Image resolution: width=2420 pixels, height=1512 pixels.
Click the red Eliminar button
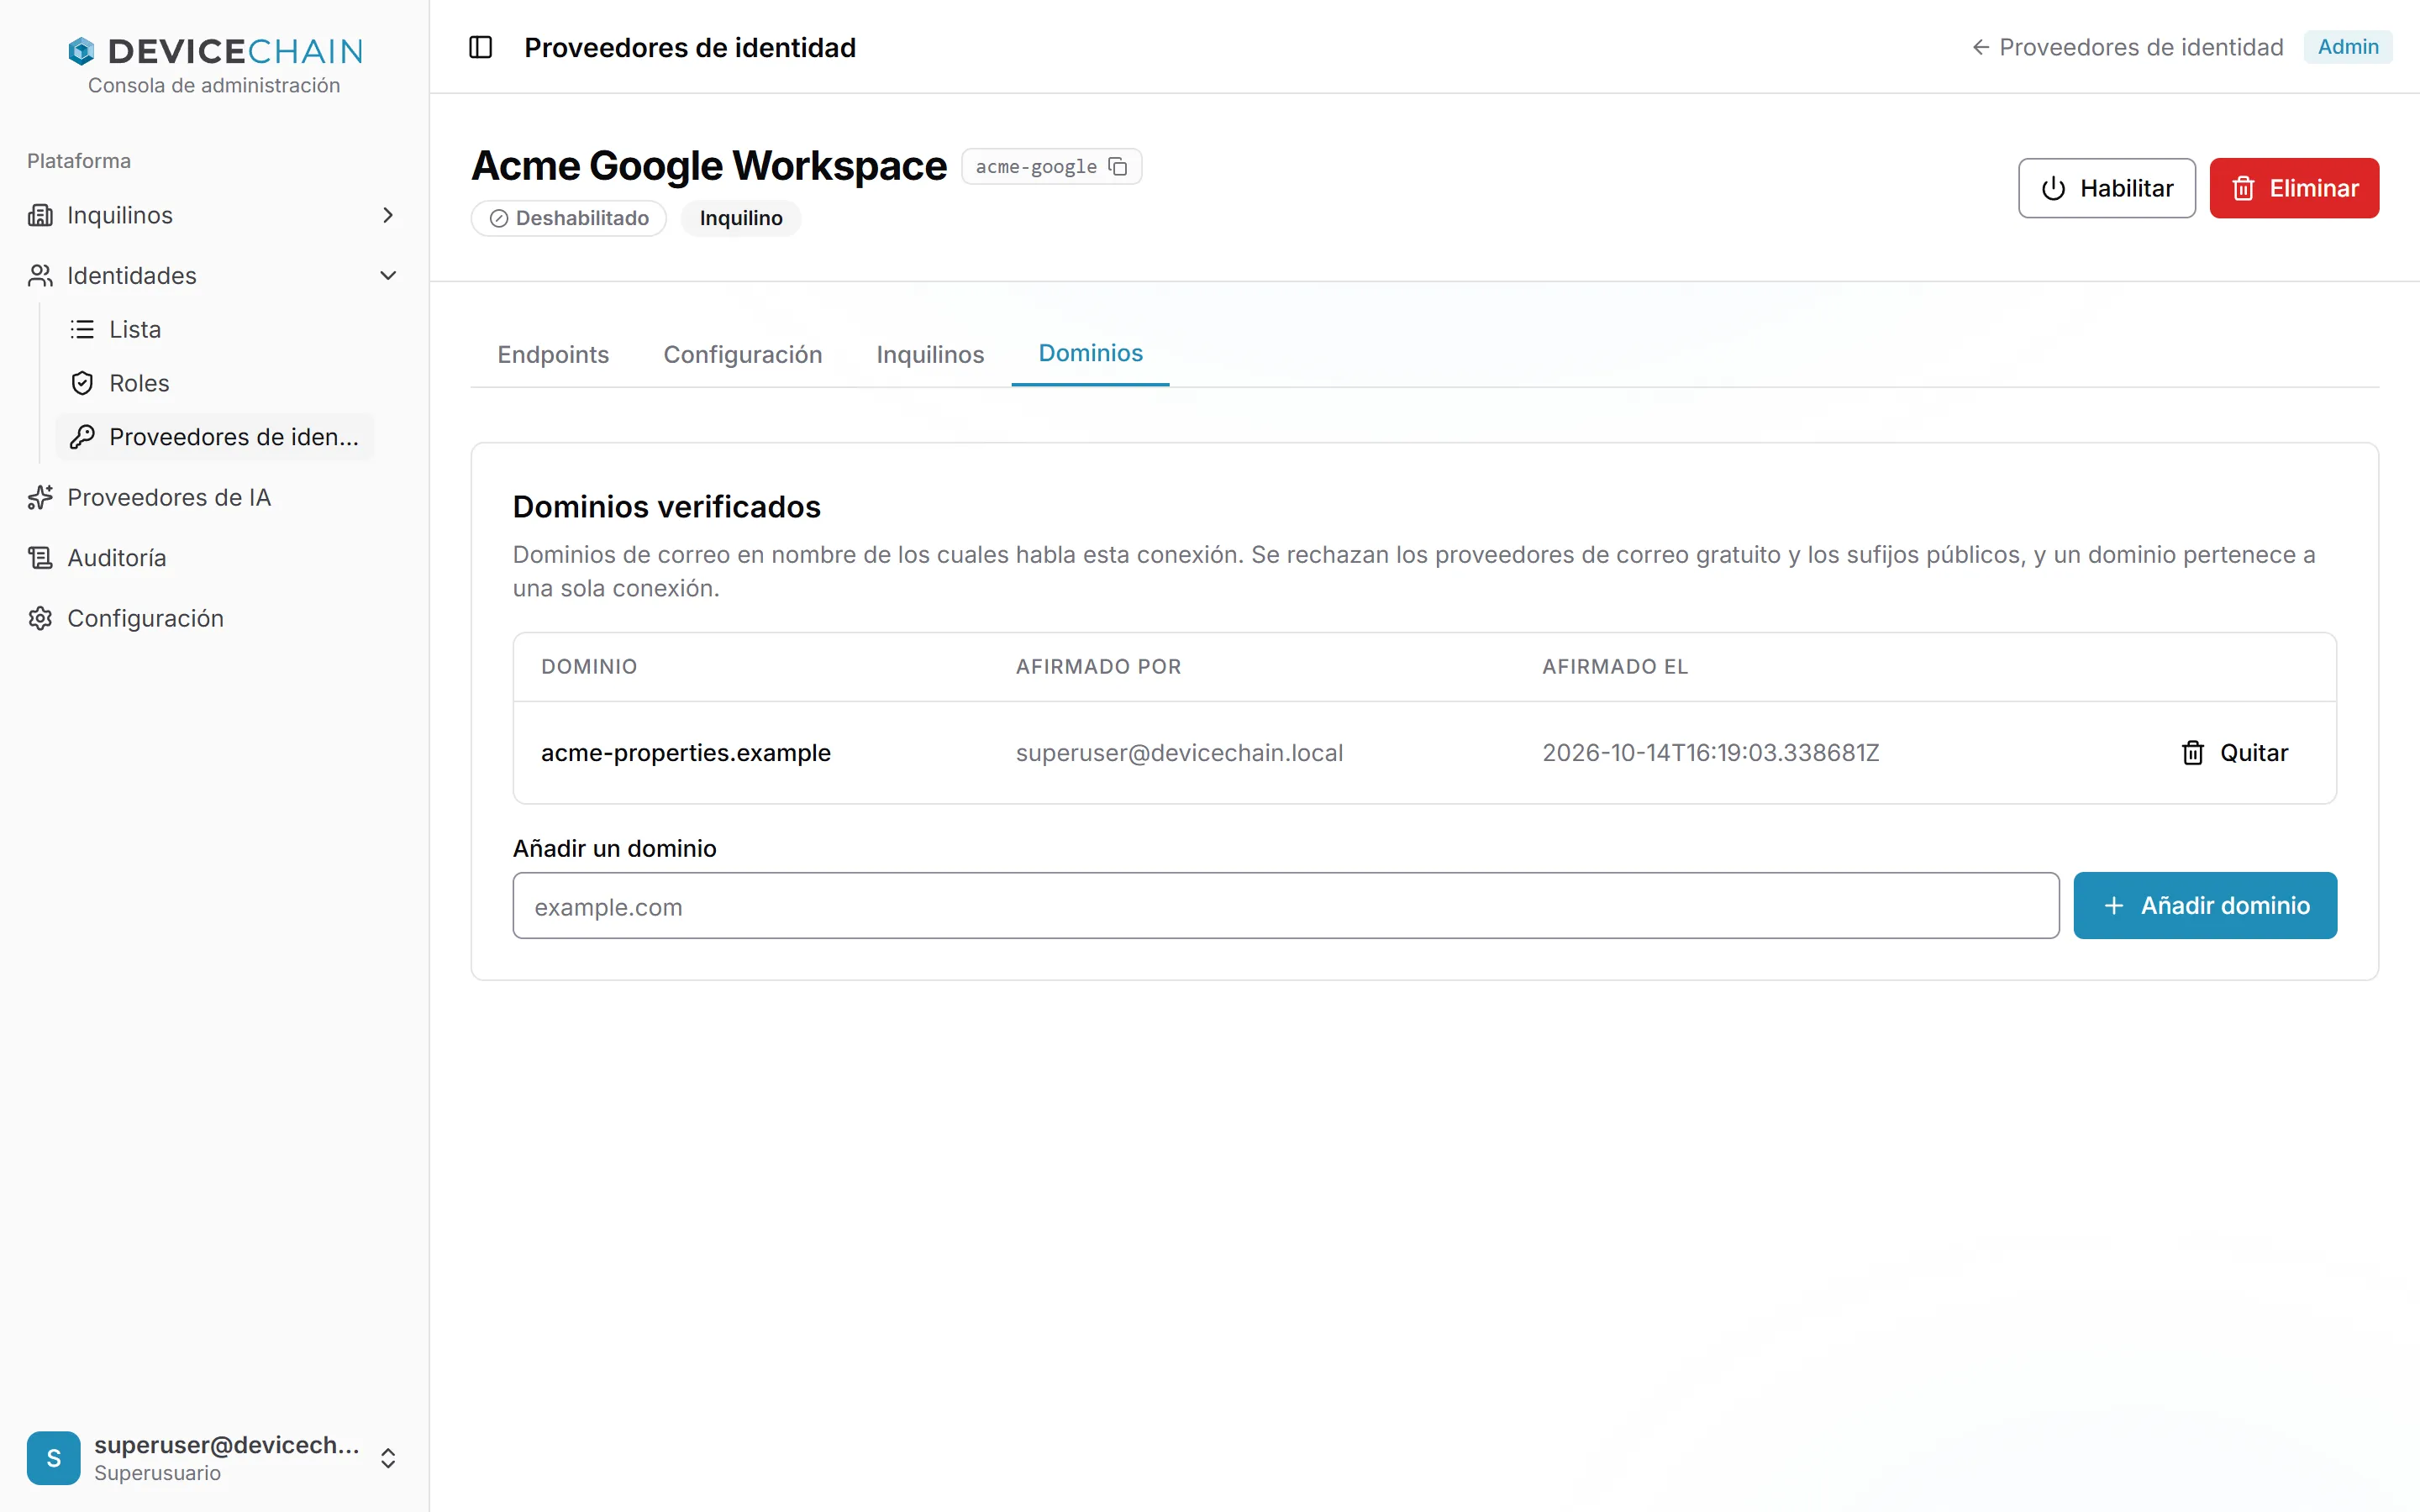(2294, 188)
